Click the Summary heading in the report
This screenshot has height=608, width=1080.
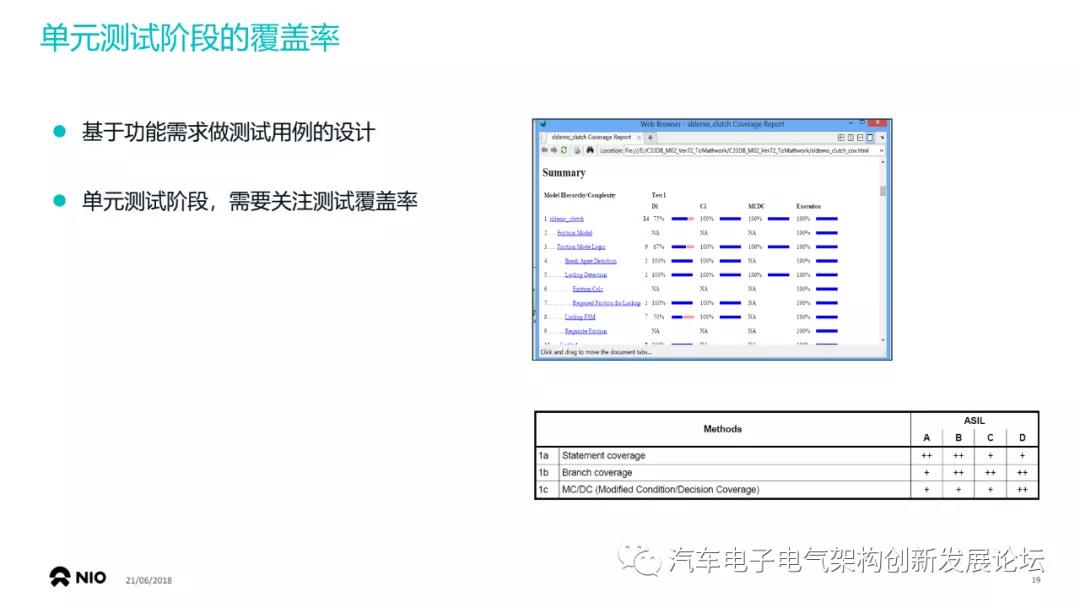point(563,173)
